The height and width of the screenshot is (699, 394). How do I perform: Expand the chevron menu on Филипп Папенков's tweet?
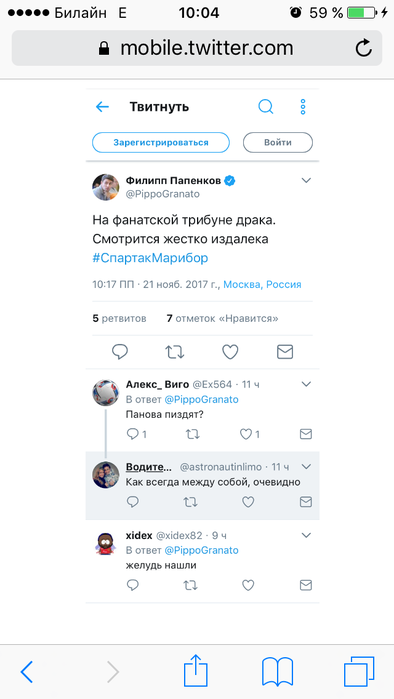point(306,181)
